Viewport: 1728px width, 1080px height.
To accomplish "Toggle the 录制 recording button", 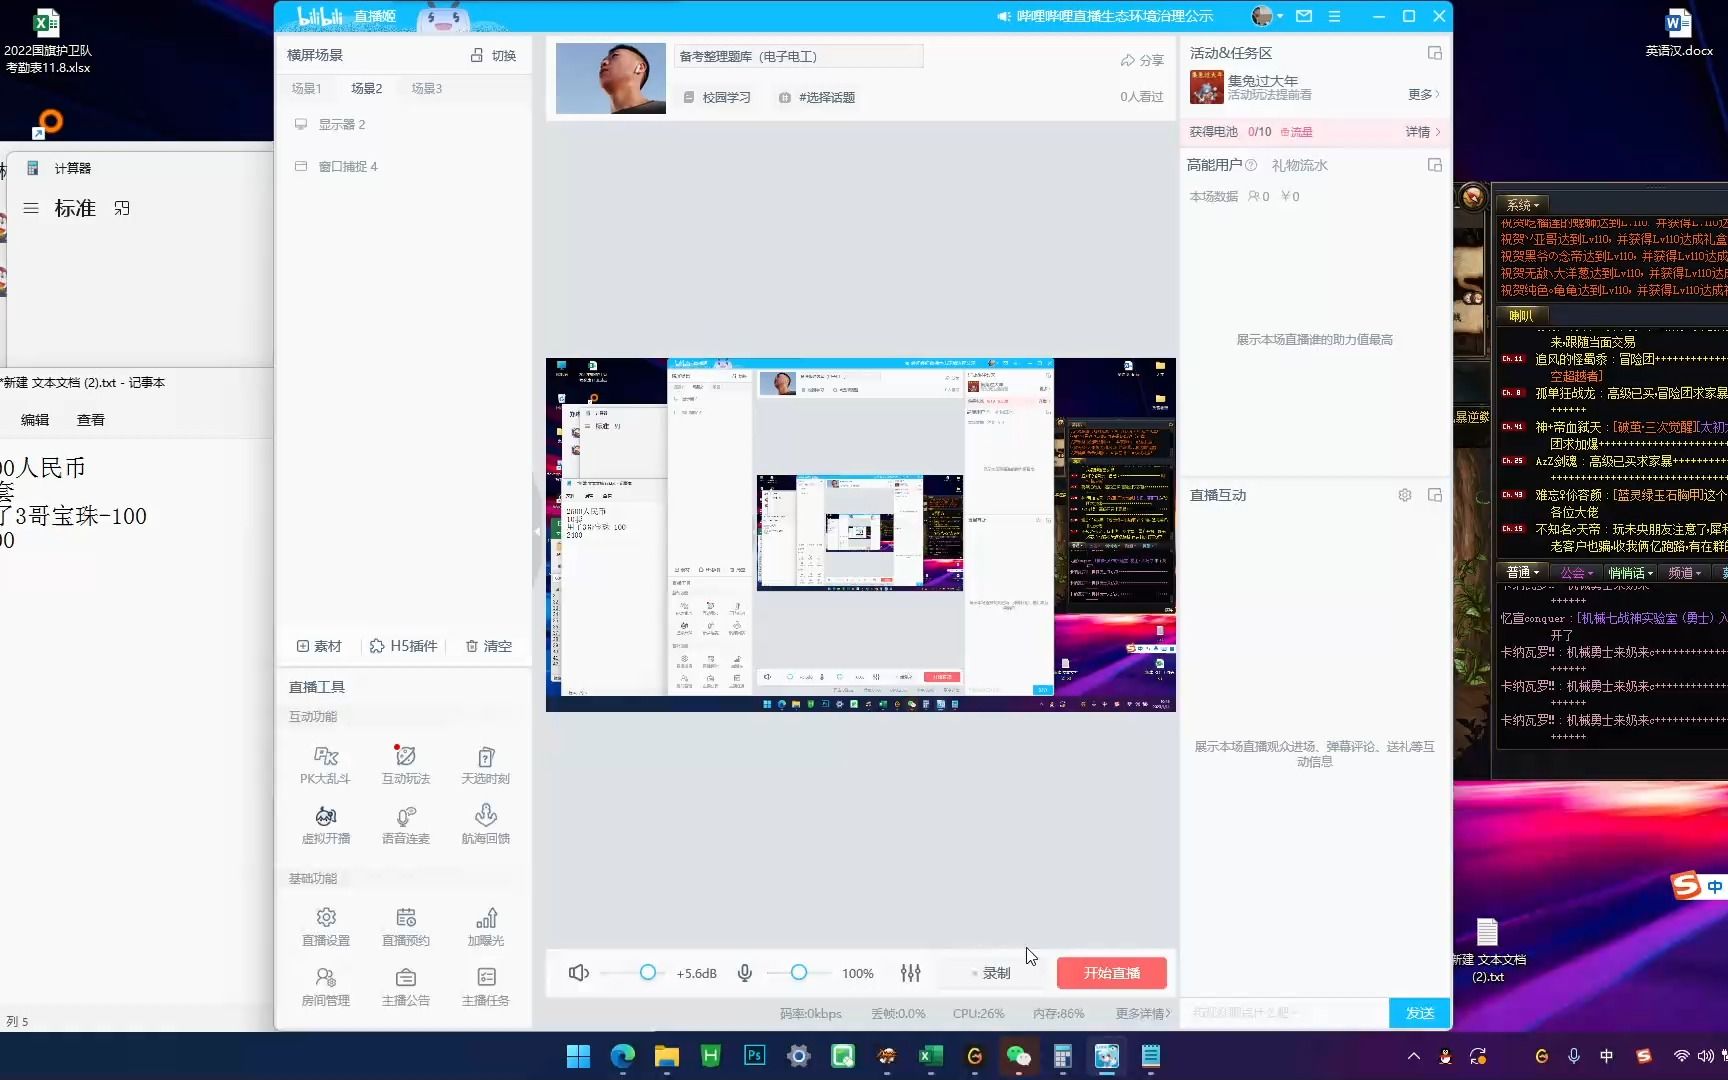I will click(991, 973).
